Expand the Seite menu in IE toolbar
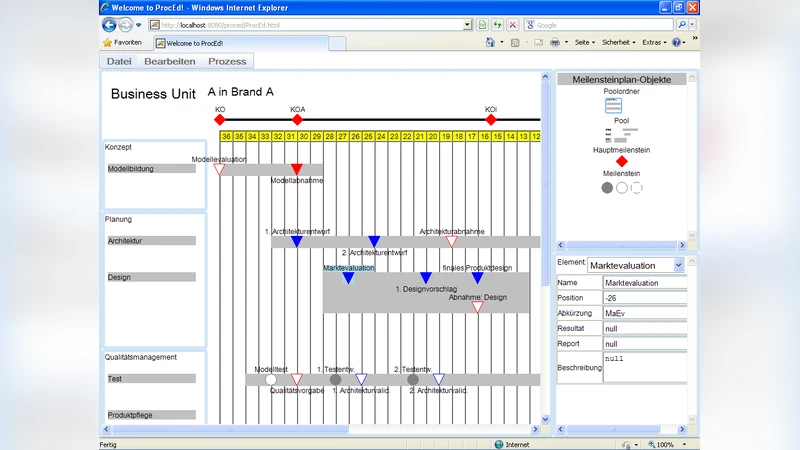 pos(586,42)
